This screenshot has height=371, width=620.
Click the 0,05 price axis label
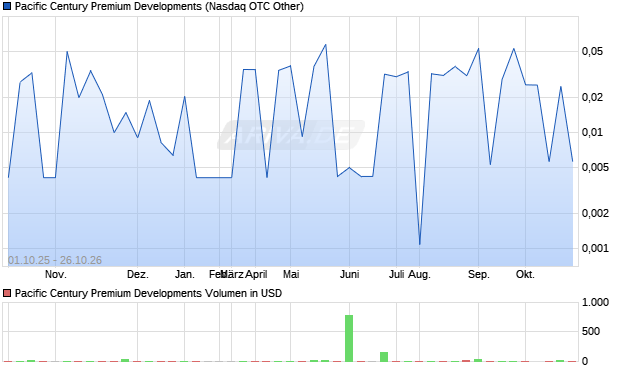point(592,51)
